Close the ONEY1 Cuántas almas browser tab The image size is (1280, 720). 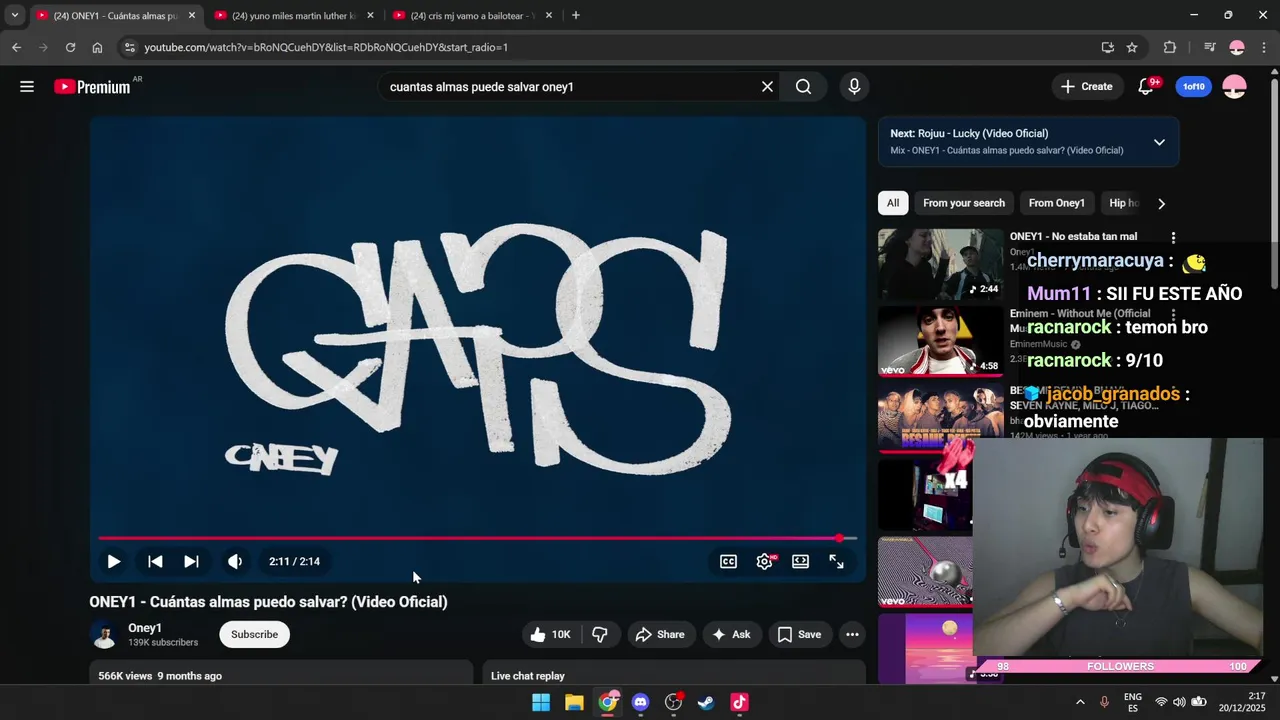[x=192, y=15]
